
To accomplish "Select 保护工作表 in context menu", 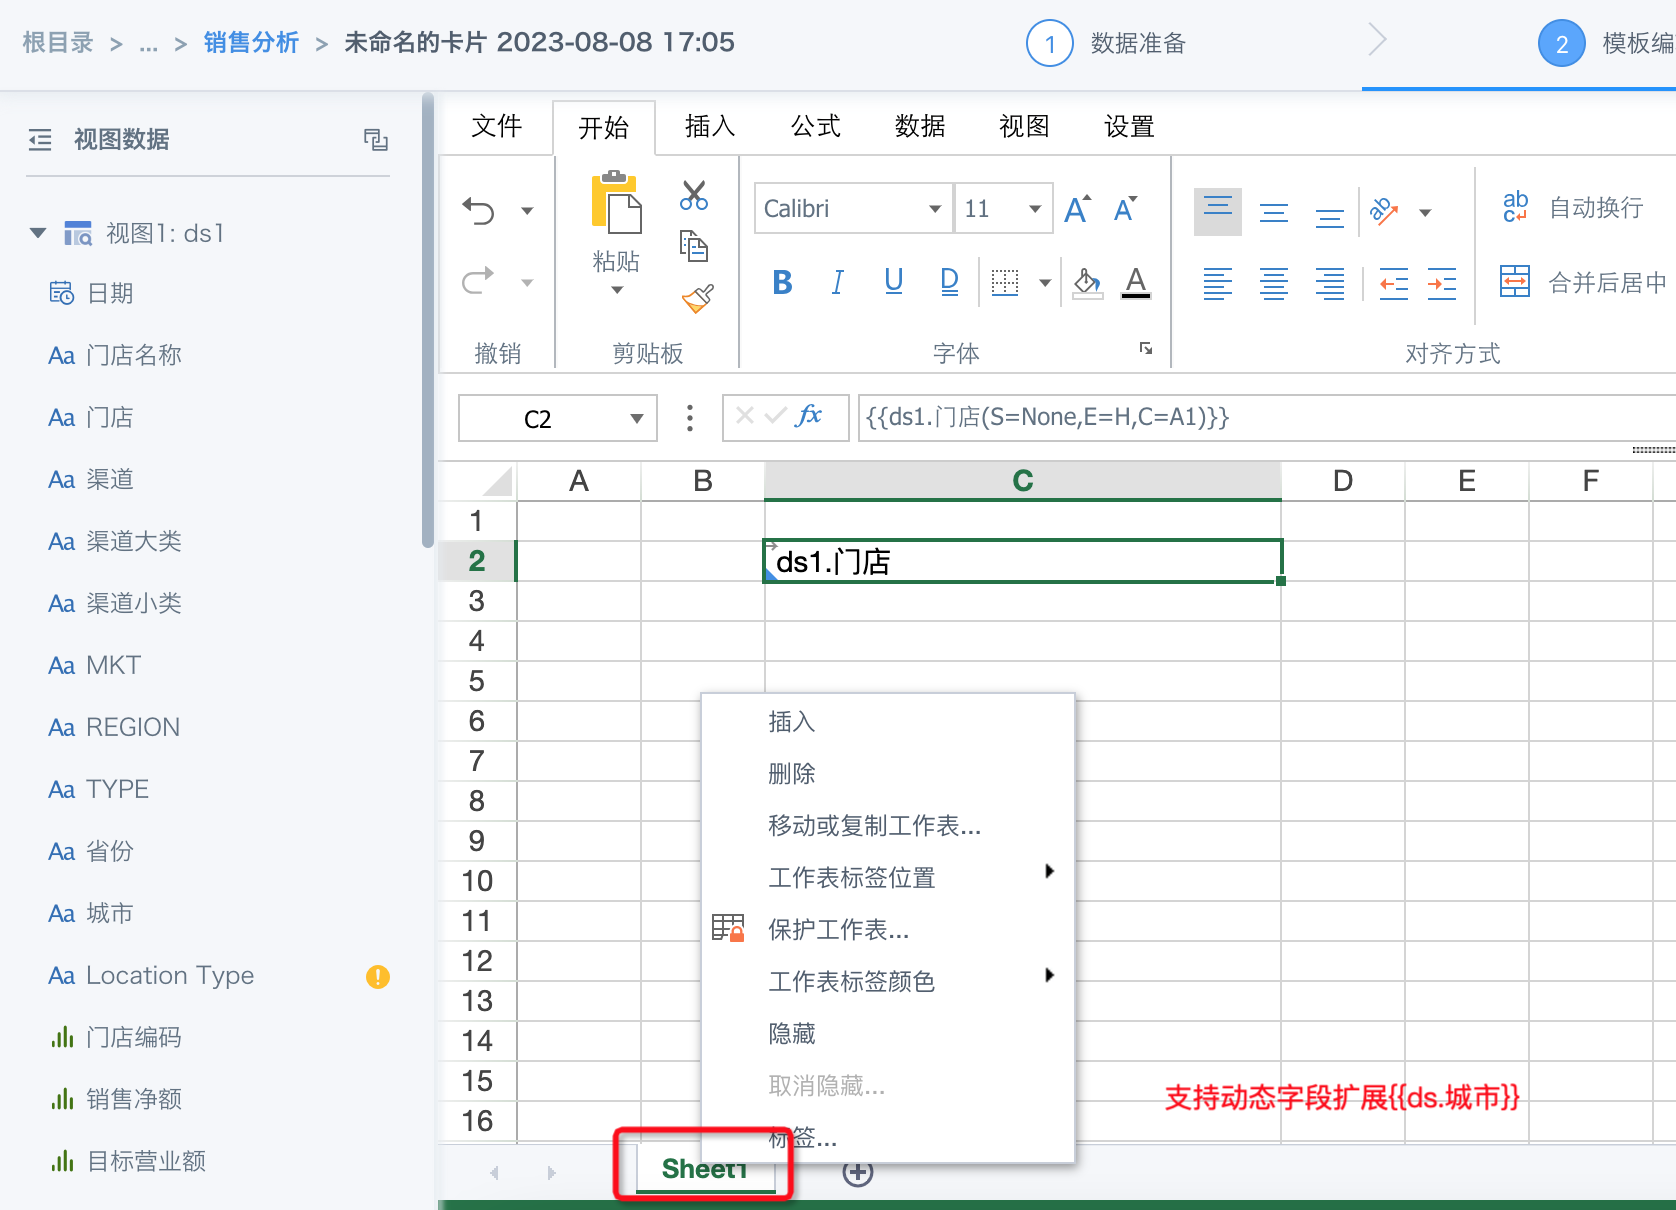I will (x=838, y=930).
